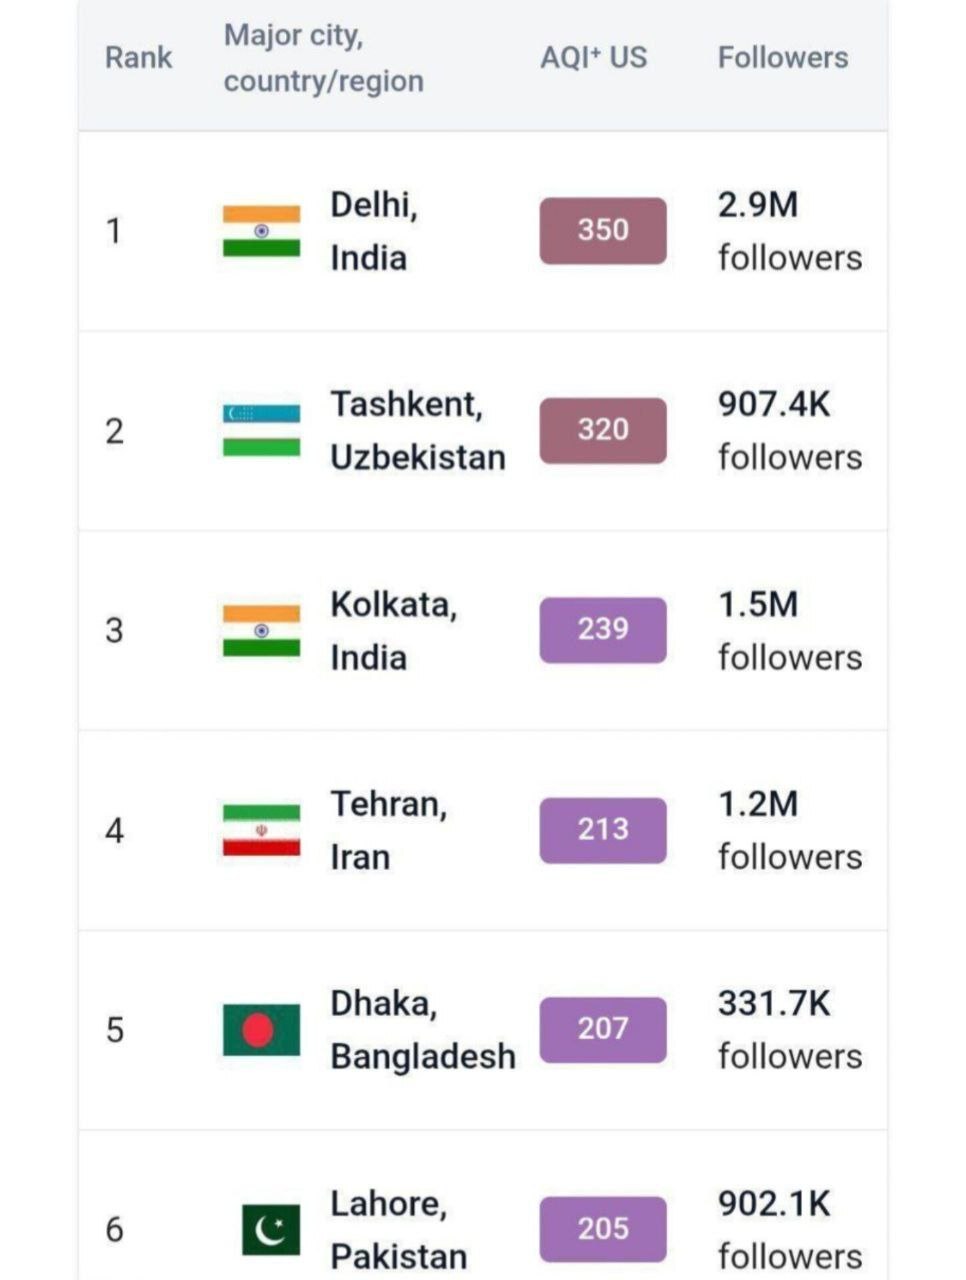This screenshot has height=1280, width=966.
Task: Select the Kolkata, India entry
Action: point(393,630)
